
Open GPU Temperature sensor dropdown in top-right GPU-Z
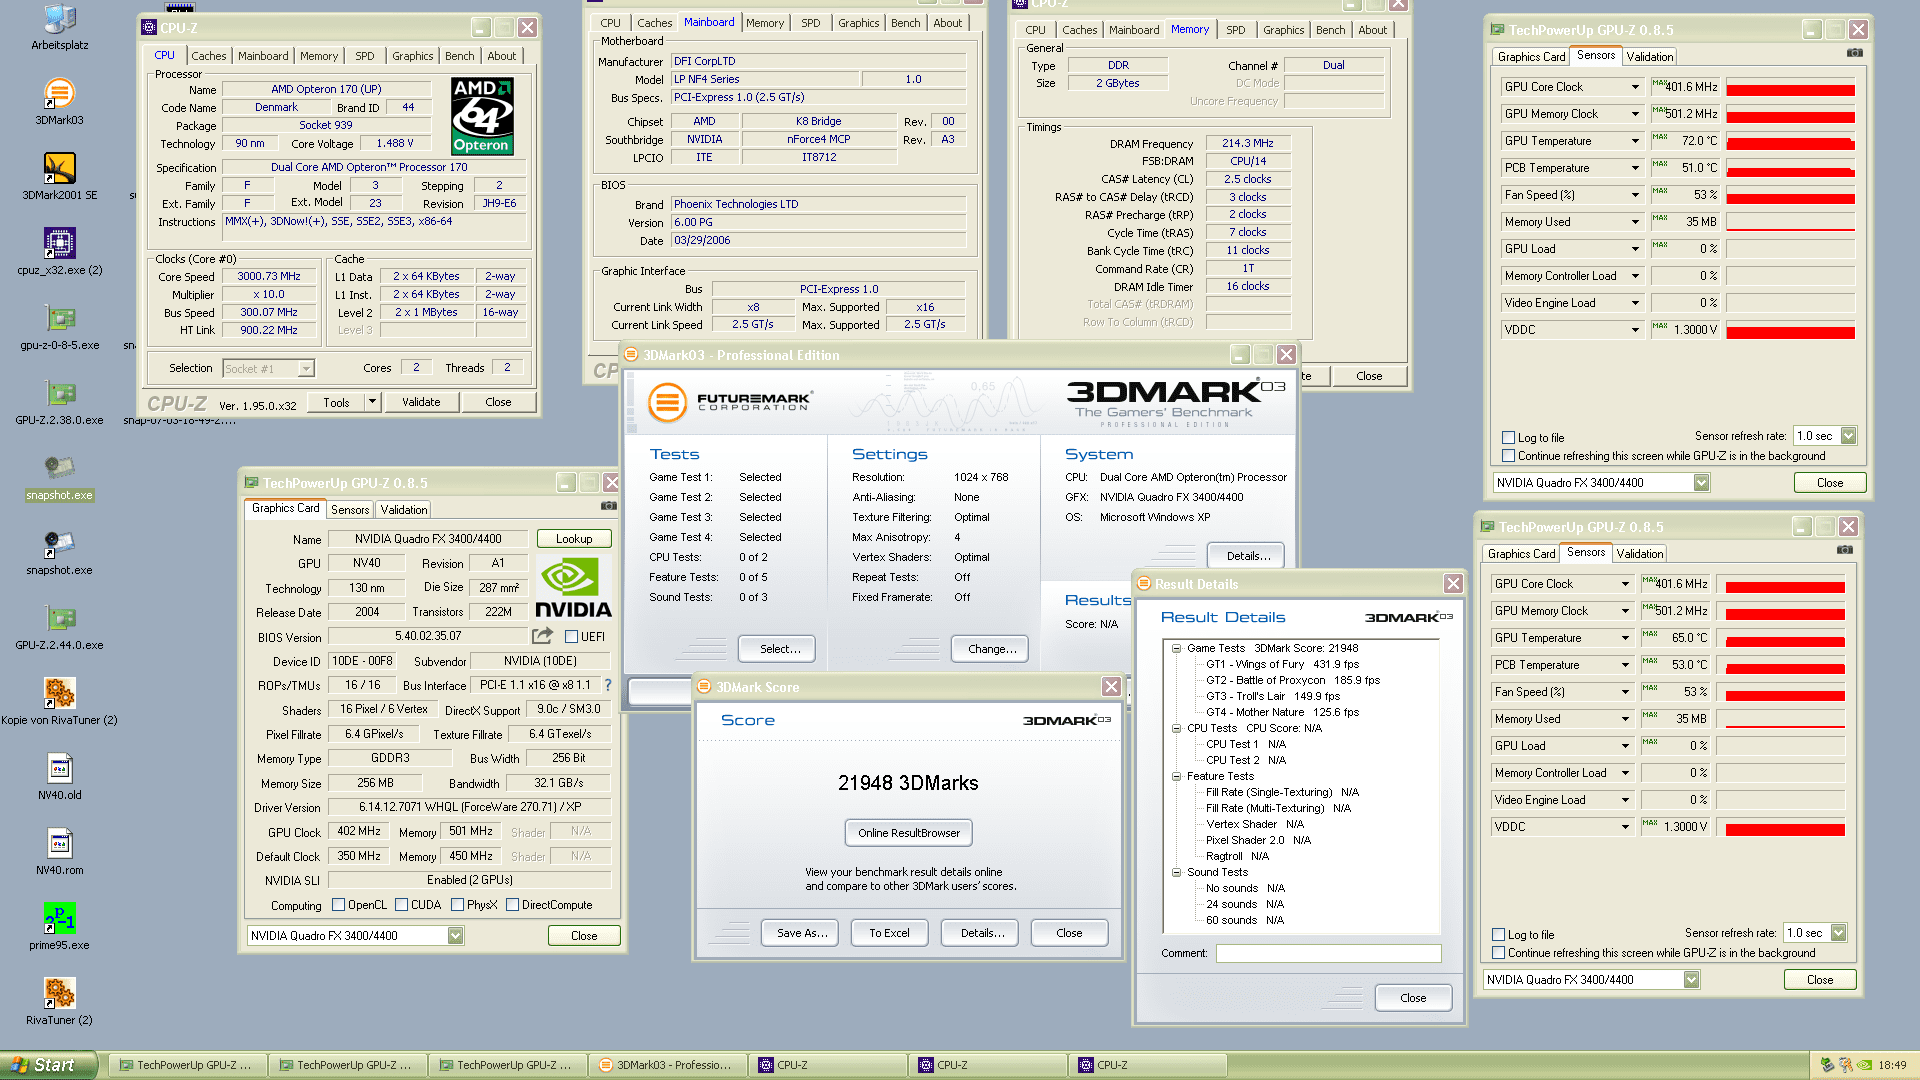pos(1635,141)
